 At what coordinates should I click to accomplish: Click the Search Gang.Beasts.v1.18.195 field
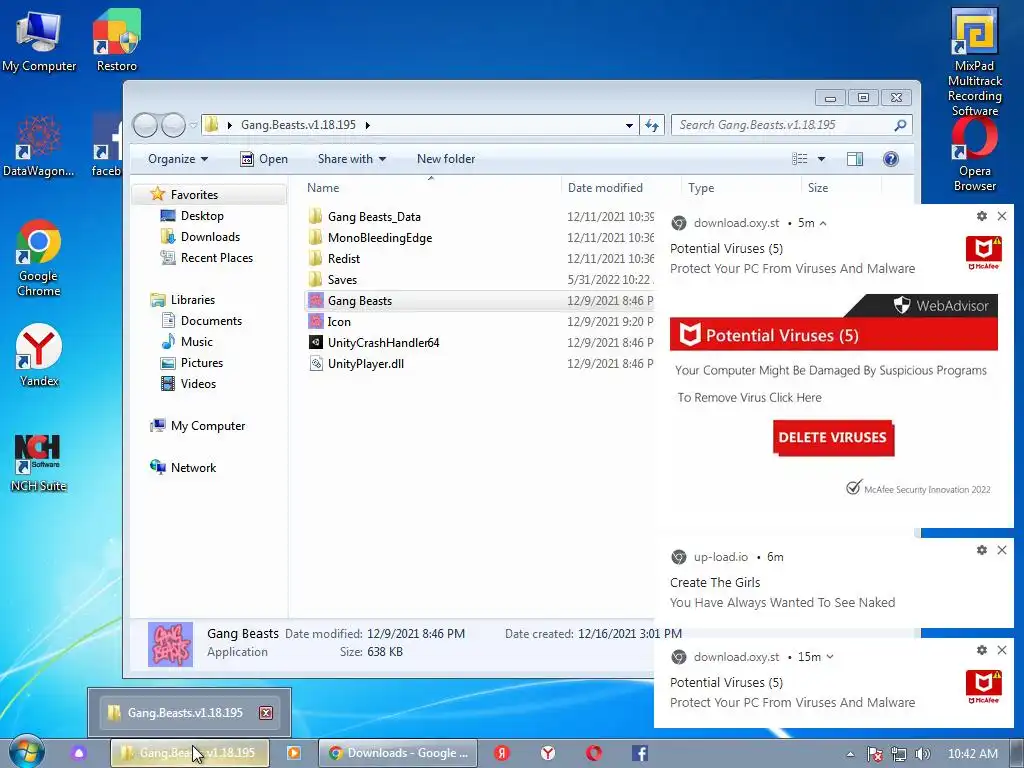pos(782,125)
